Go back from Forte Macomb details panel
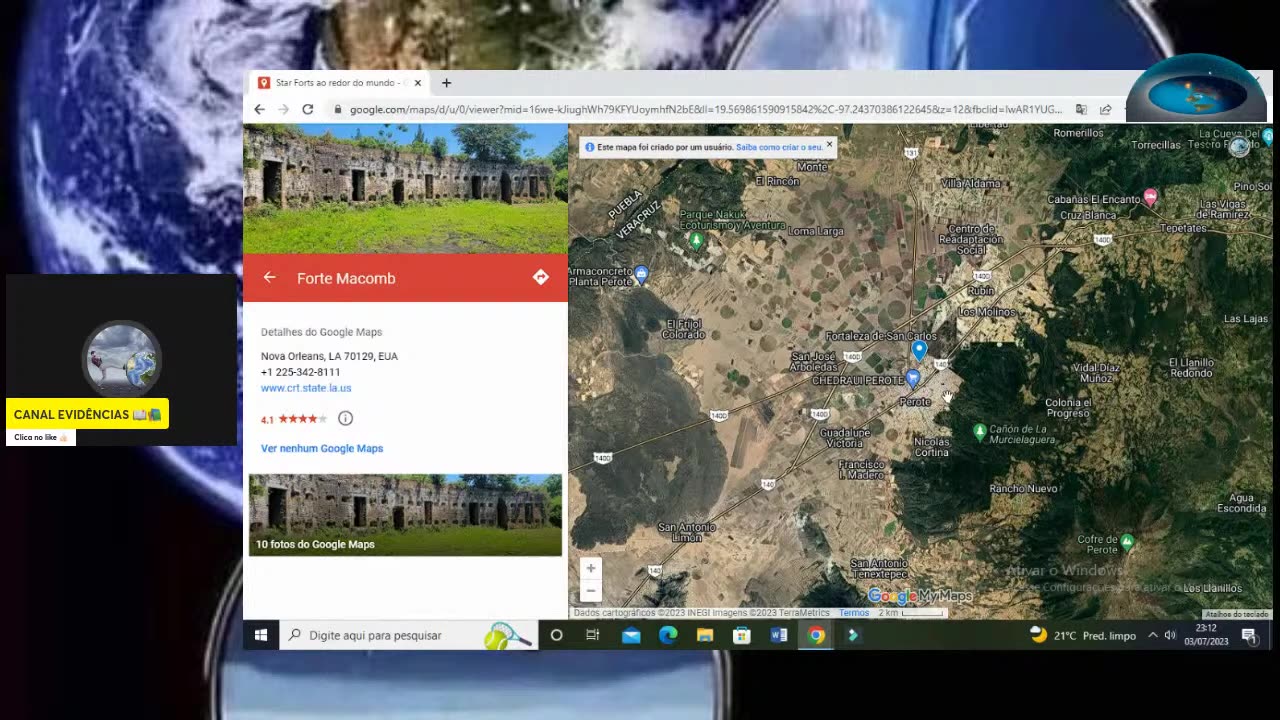The height and width of the screenshot is (720, 1280). point(270,278)
